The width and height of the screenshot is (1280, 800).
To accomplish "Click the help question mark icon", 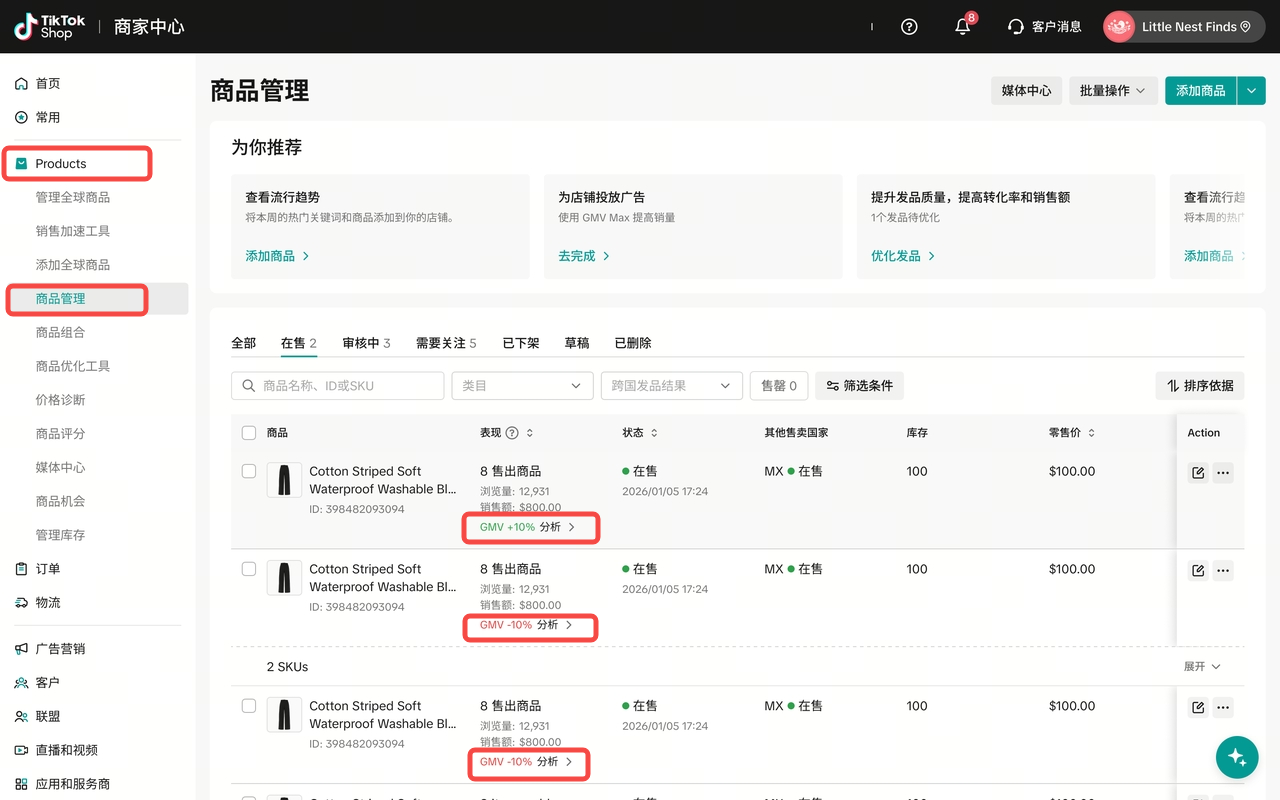I will [x=909, y=27].
